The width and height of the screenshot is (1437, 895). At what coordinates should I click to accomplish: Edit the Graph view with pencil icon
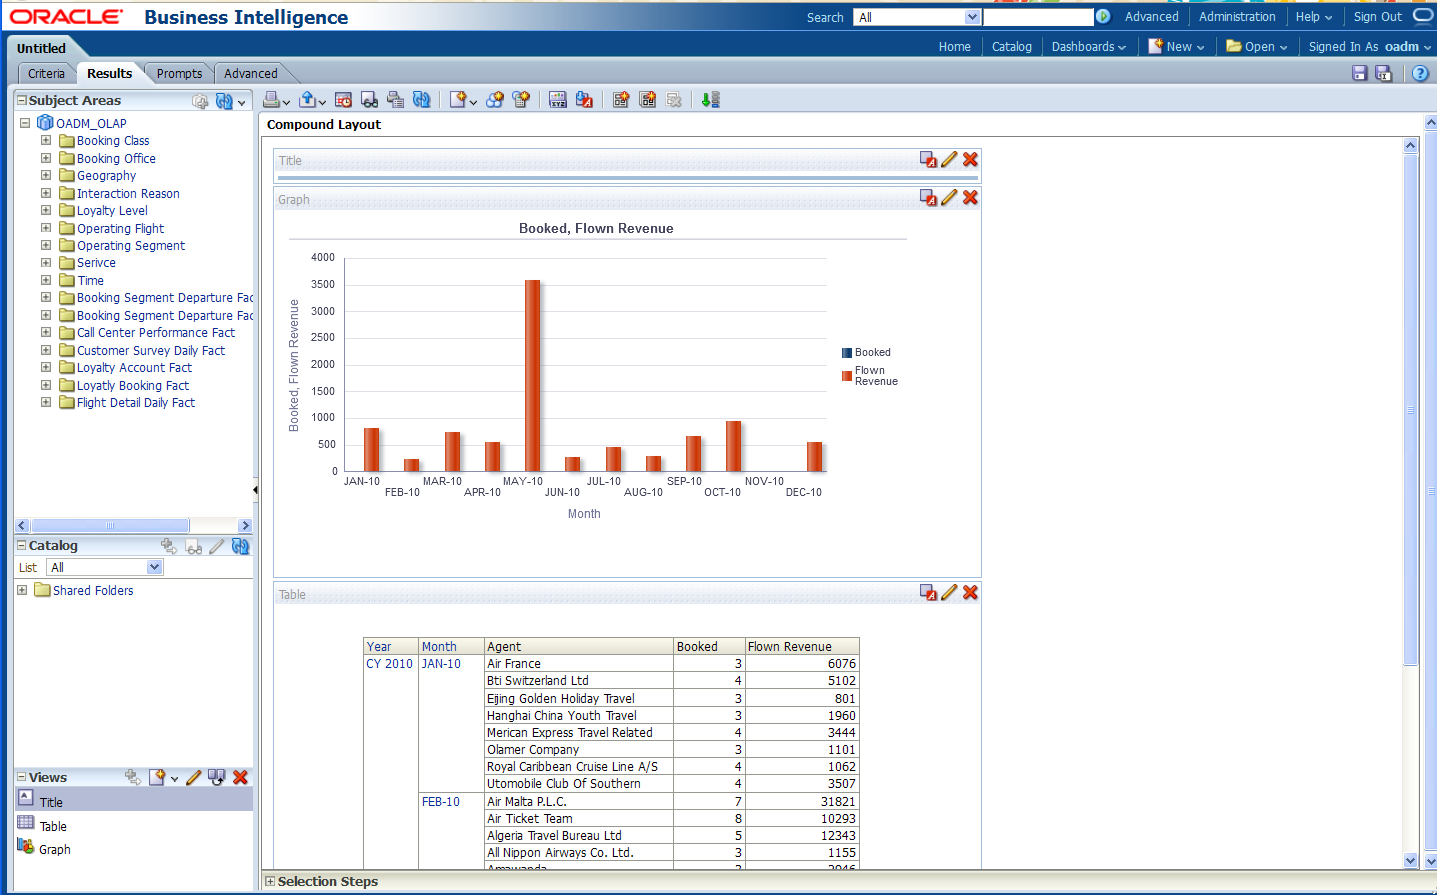[x=949, y=198]
